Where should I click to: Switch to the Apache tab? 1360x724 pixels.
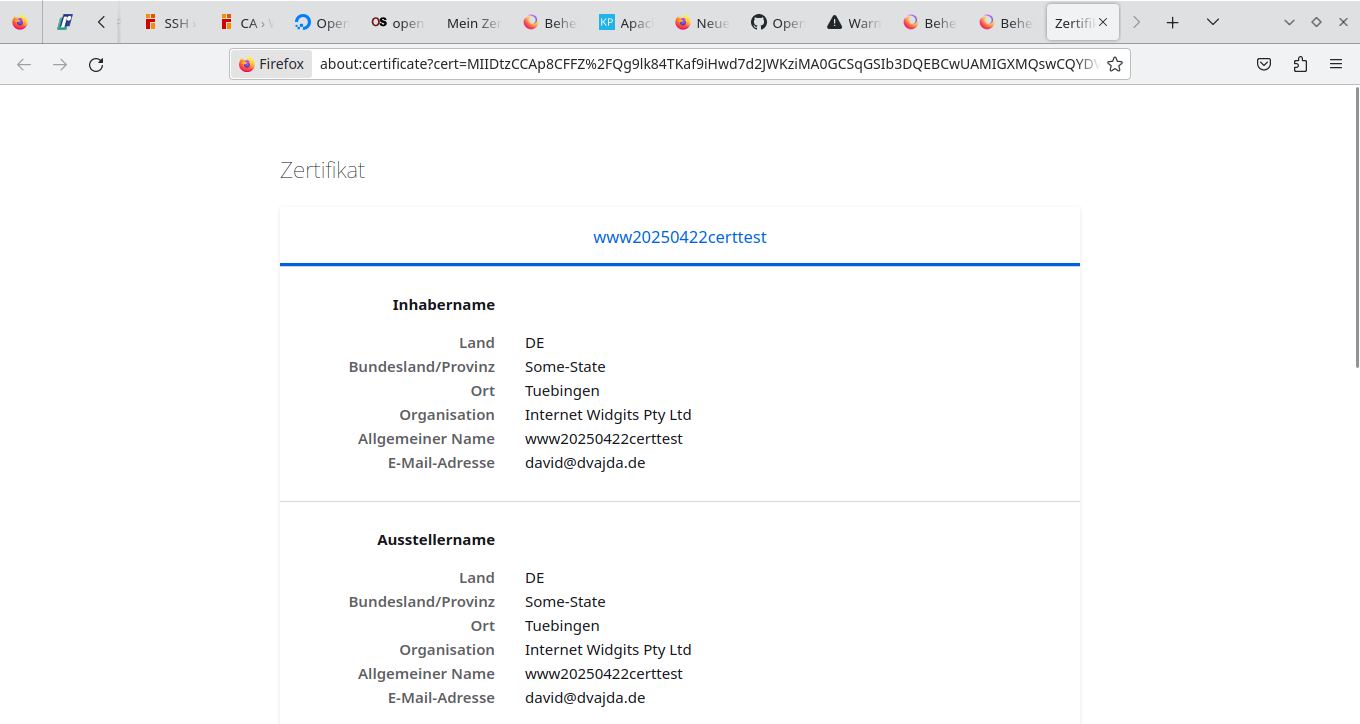click(626, 22)
